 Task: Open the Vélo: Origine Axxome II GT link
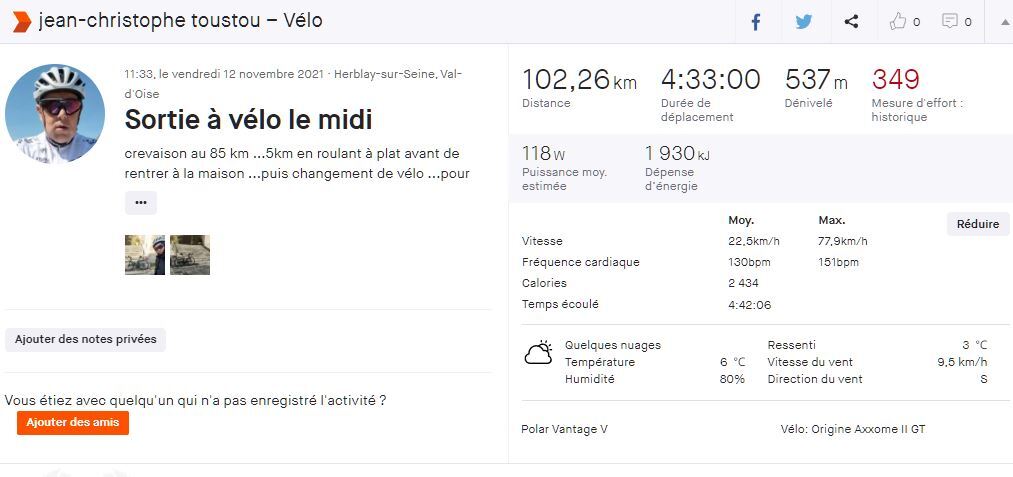tap(853, 429)
